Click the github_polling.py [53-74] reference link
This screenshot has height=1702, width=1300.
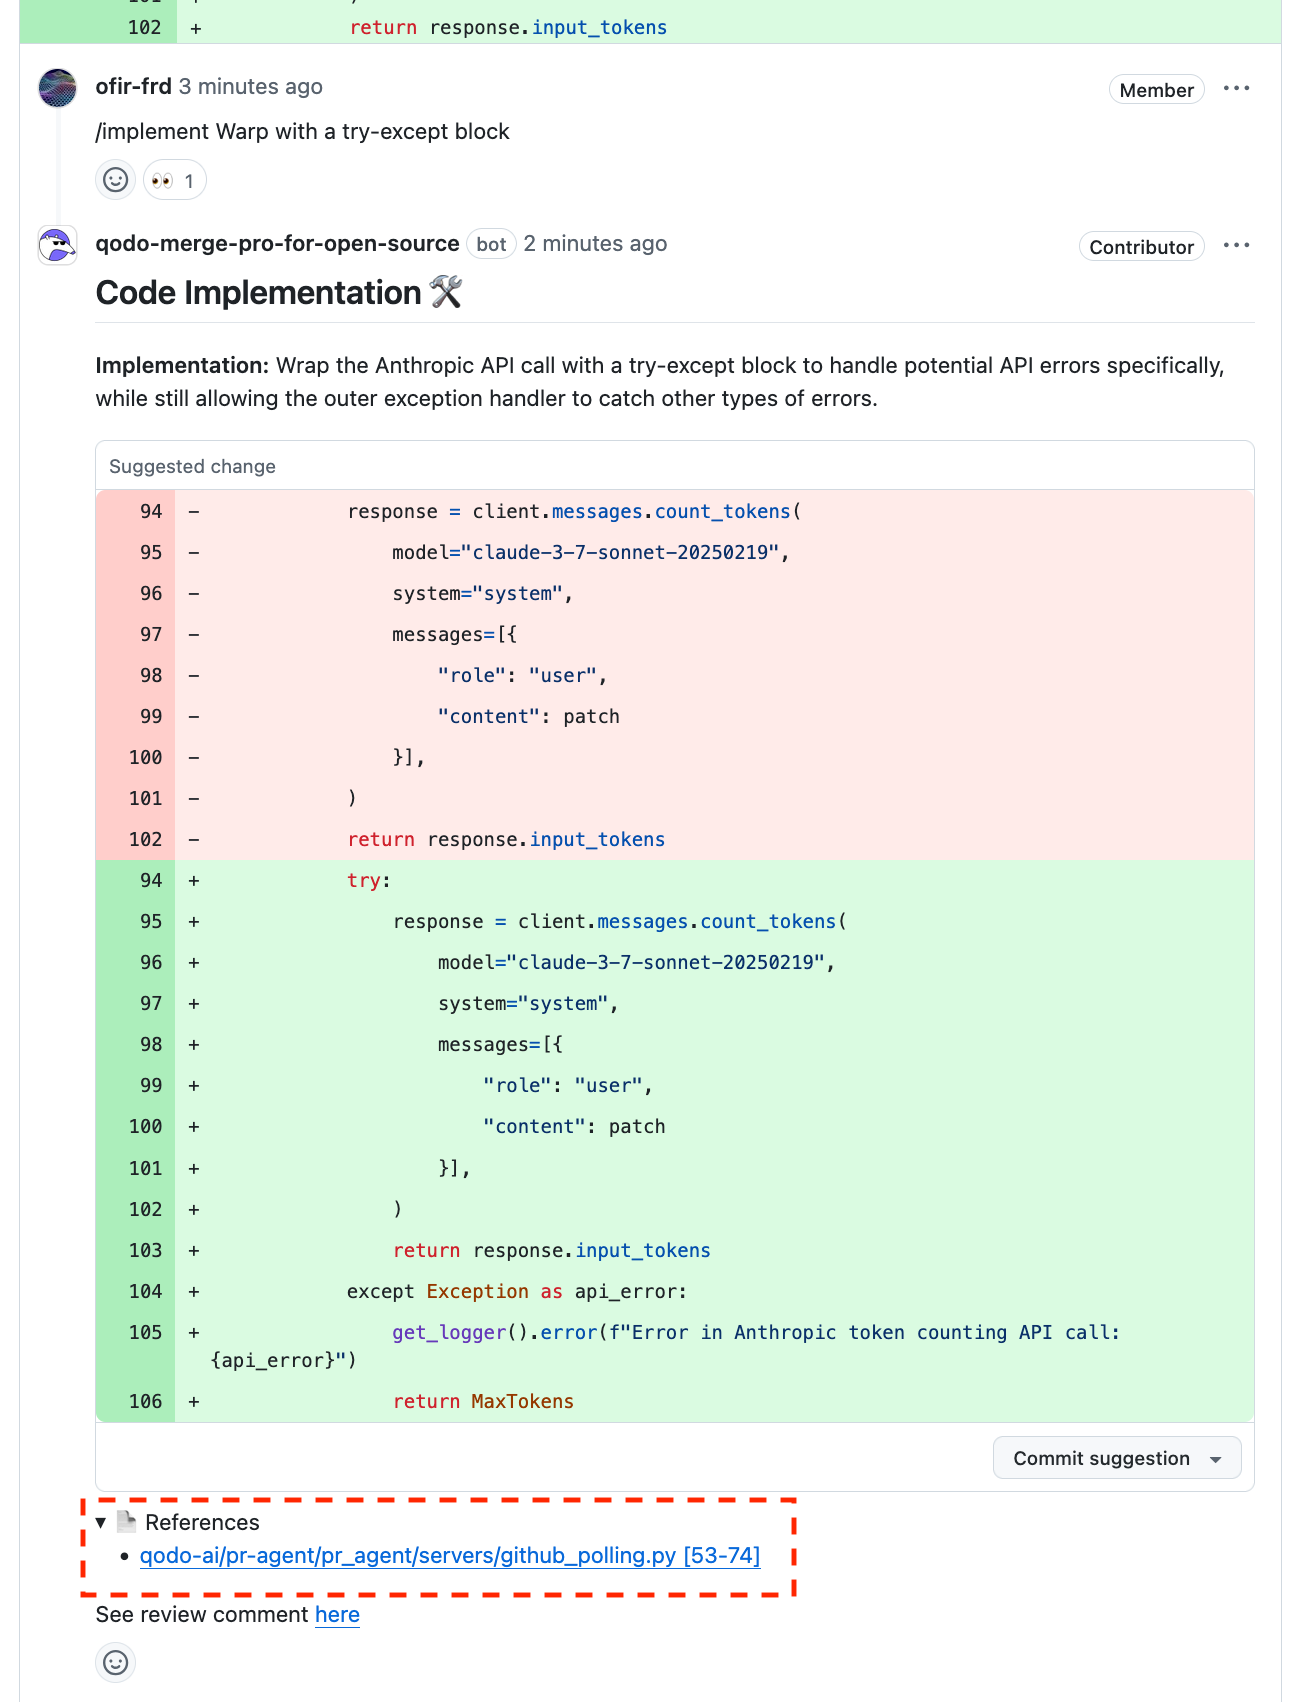[449, 1556]
